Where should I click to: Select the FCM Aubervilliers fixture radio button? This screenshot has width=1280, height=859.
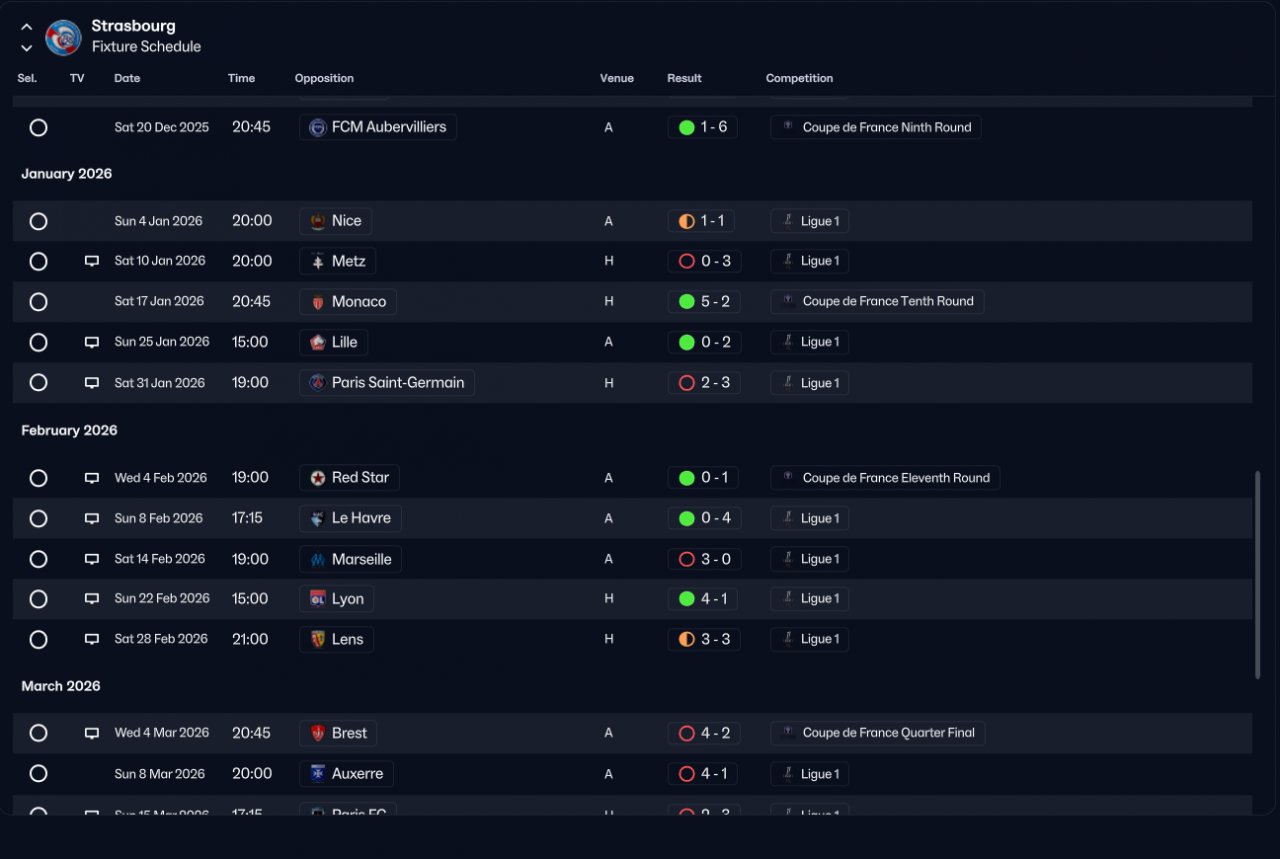pyautogui.click(x=38, y=127)
